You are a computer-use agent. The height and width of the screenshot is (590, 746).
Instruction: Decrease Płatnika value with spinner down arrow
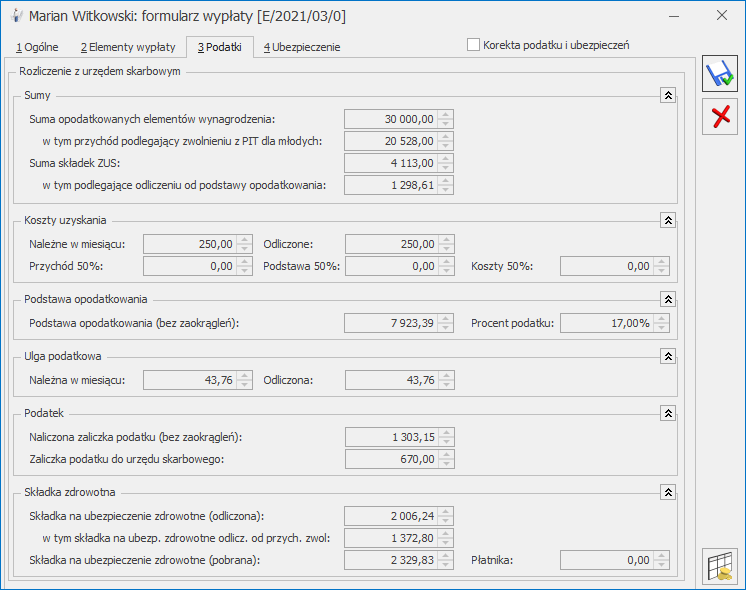pos(661,565)
